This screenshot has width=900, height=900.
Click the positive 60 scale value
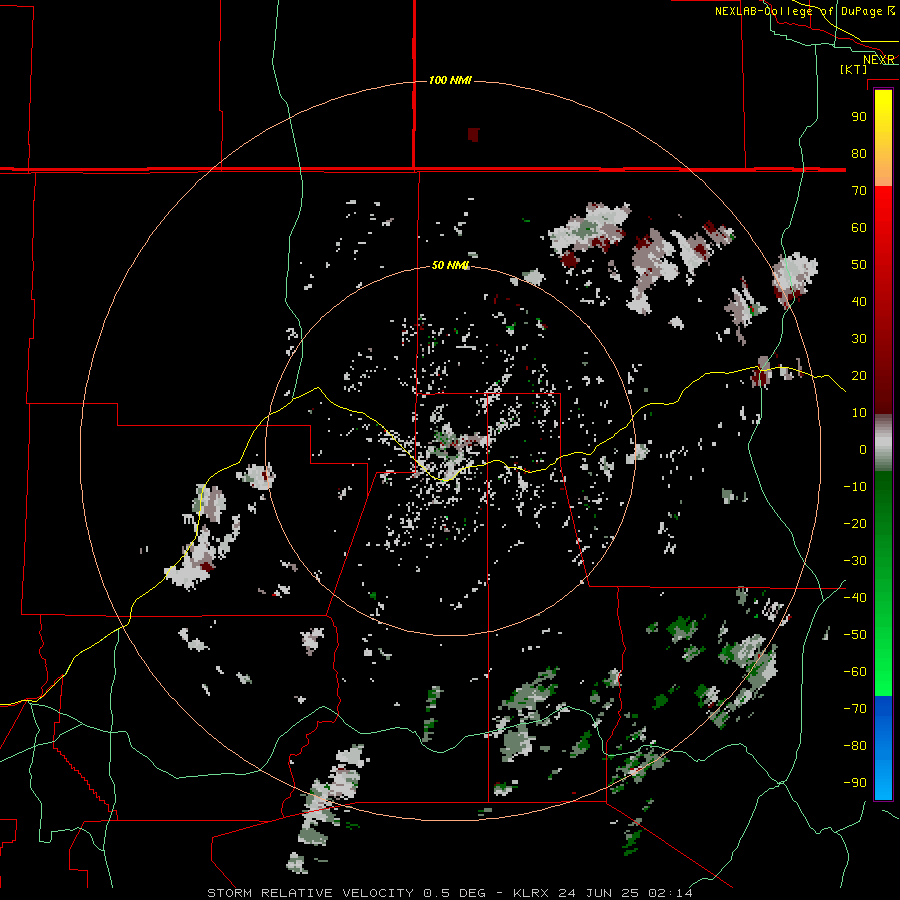[x=859, y=228]
